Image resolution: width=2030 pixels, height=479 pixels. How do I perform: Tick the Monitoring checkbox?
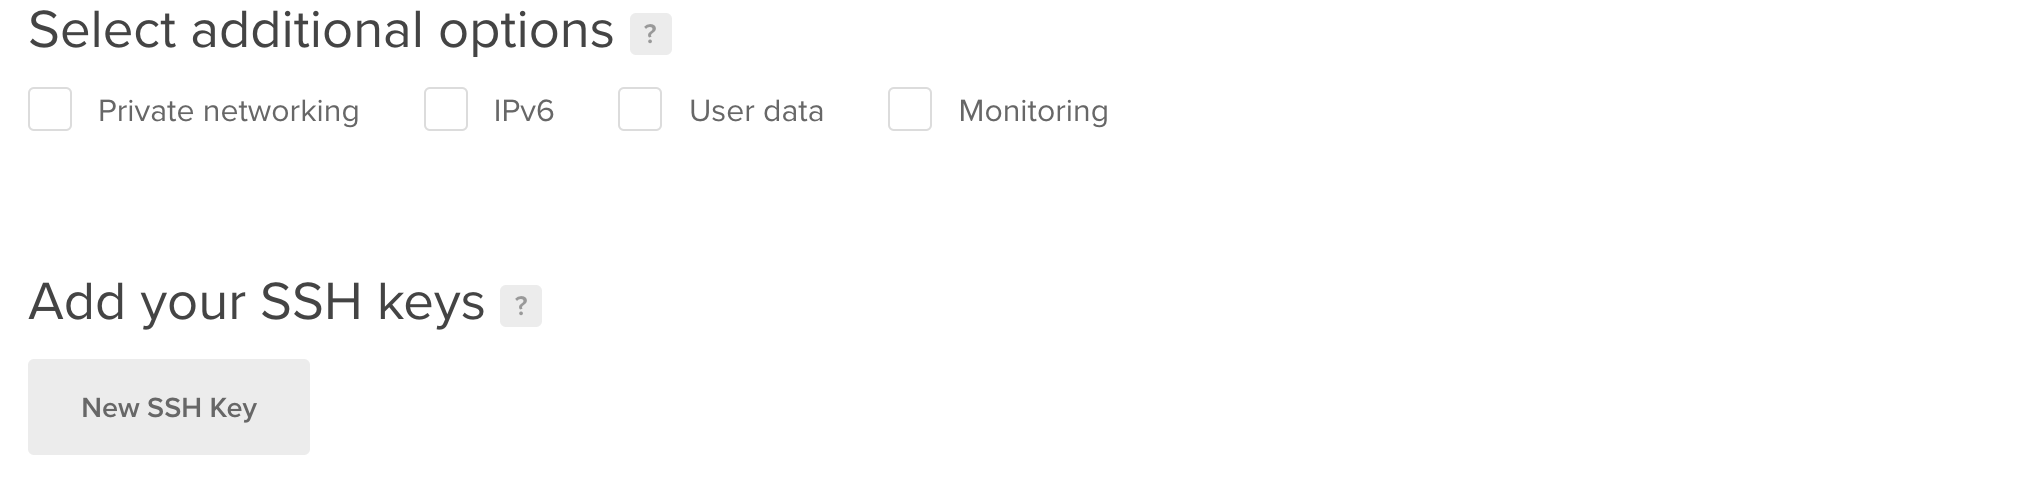click(x=910, y=109)
